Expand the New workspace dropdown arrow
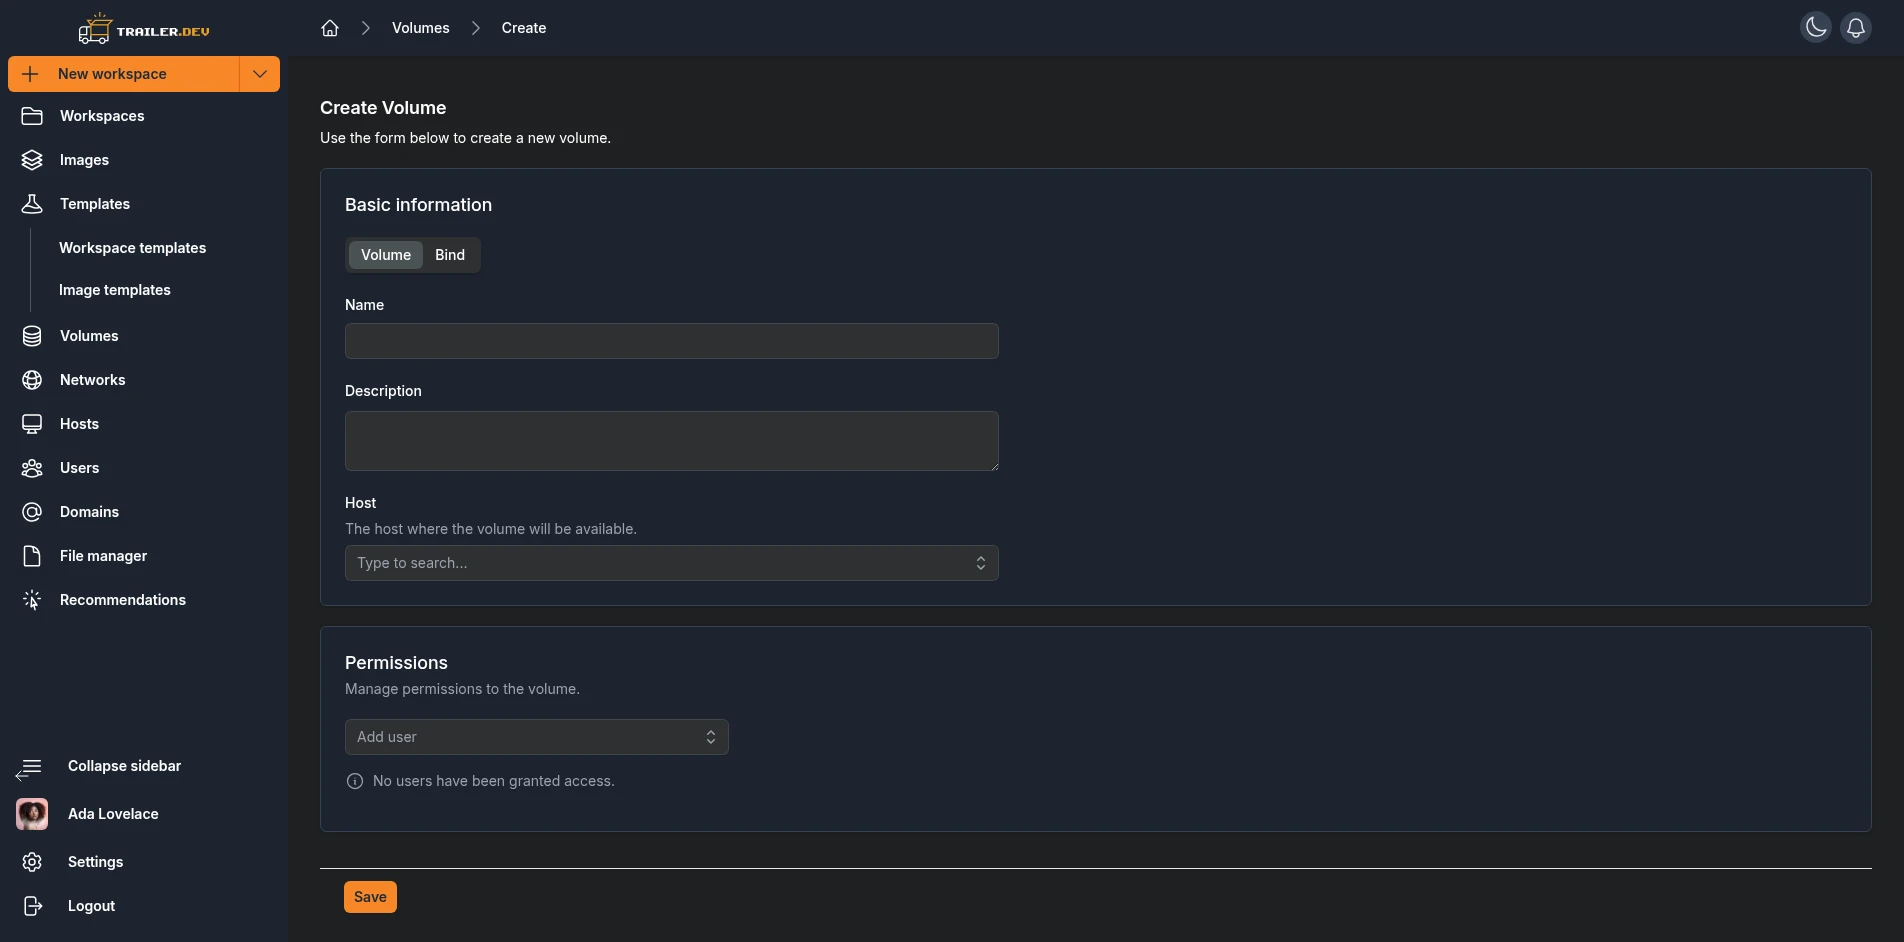The height and width of the screenshot is (942, 1904). (x=260, y=74)
